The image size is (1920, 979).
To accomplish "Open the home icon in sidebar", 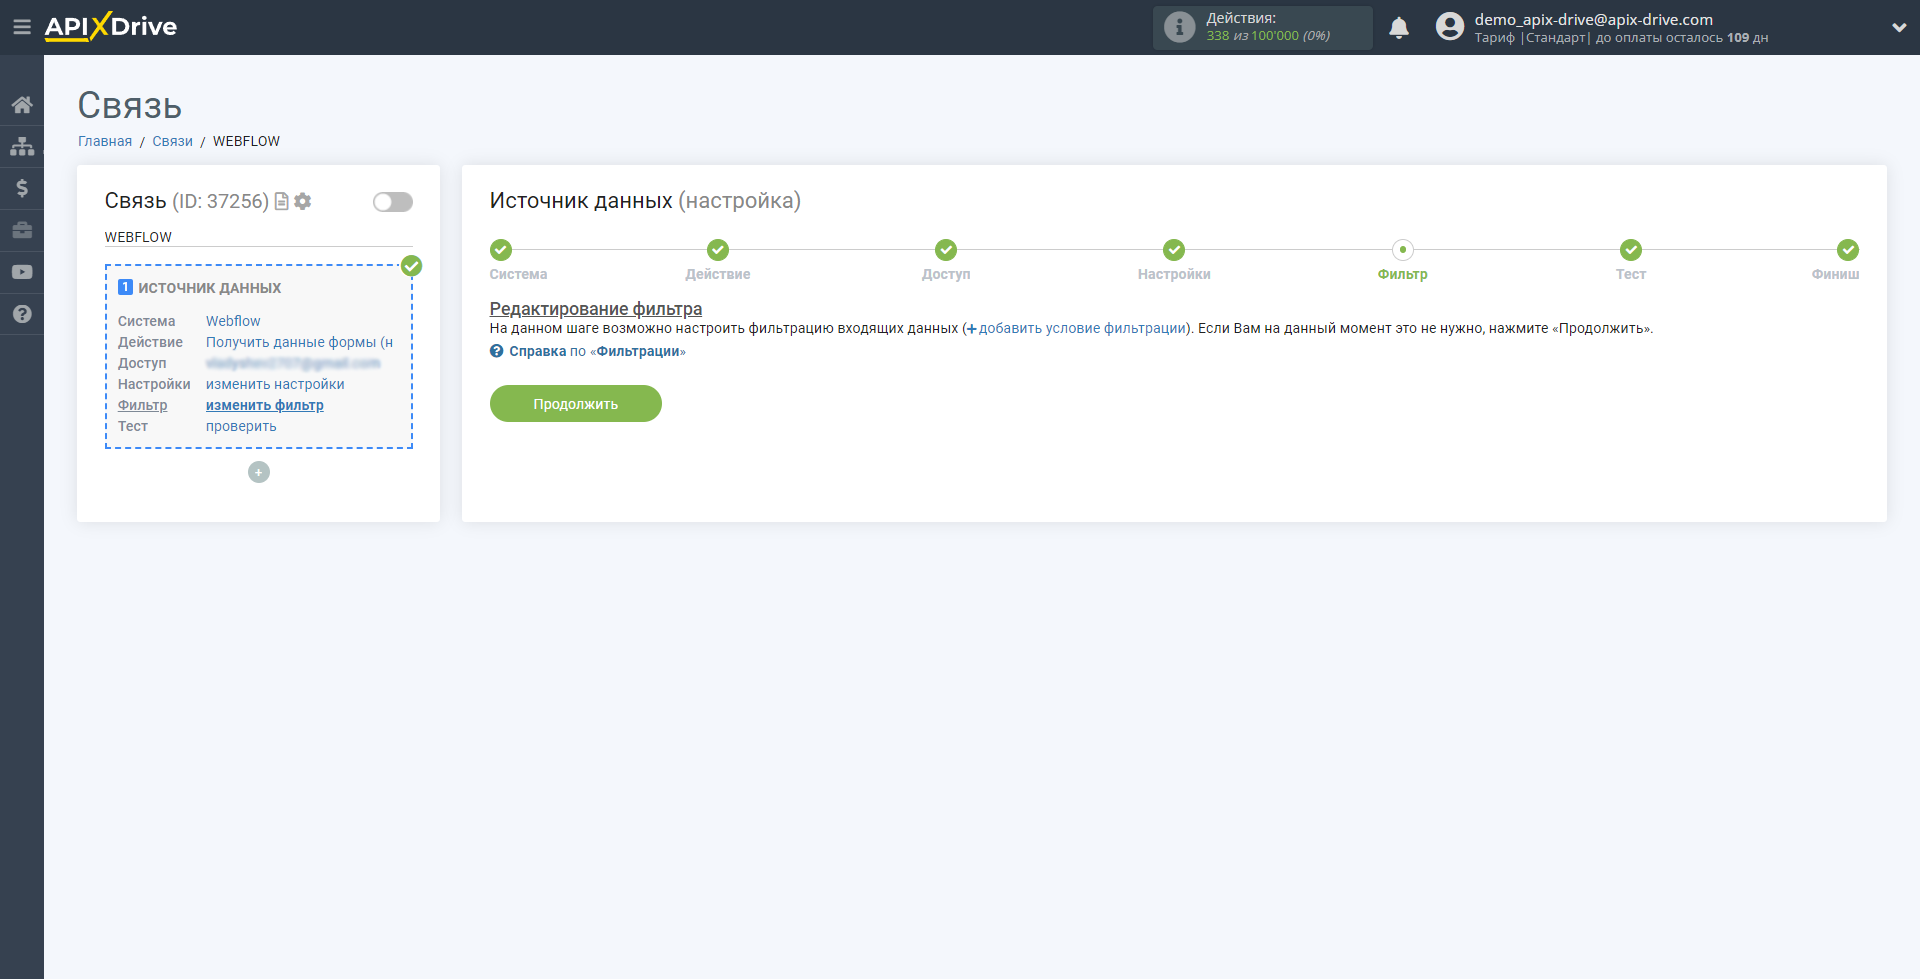I will pos(22,104).
